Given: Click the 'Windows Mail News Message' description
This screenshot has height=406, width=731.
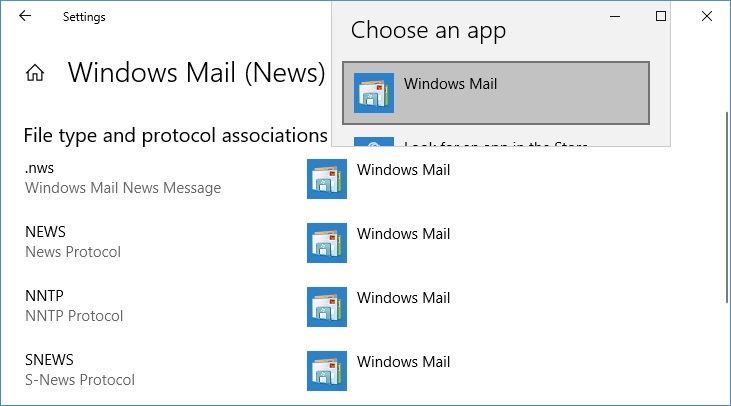Looking at the screenshot, I should 123,188.
